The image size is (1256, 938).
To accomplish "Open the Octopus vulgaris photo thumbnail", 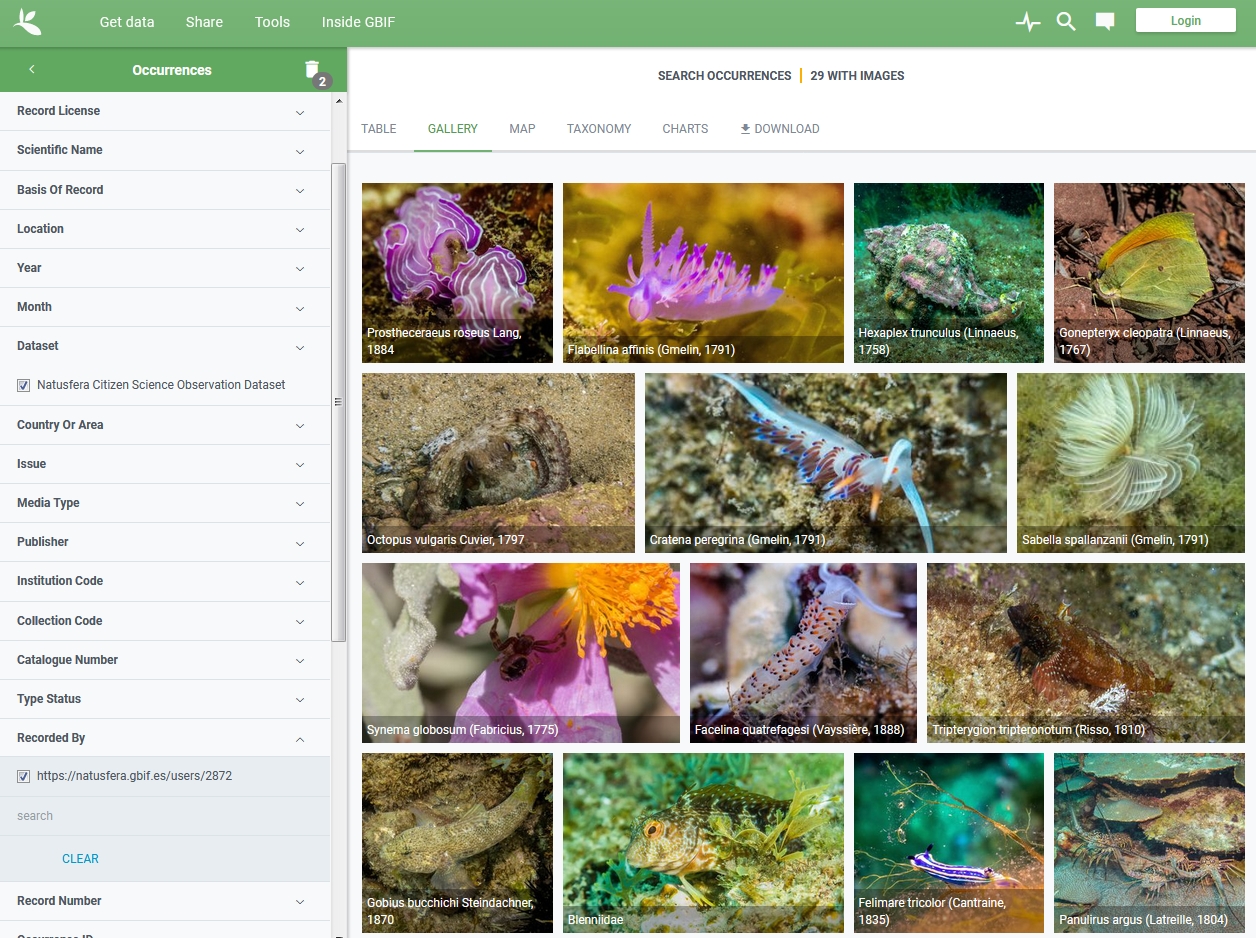I will [498, 462].
